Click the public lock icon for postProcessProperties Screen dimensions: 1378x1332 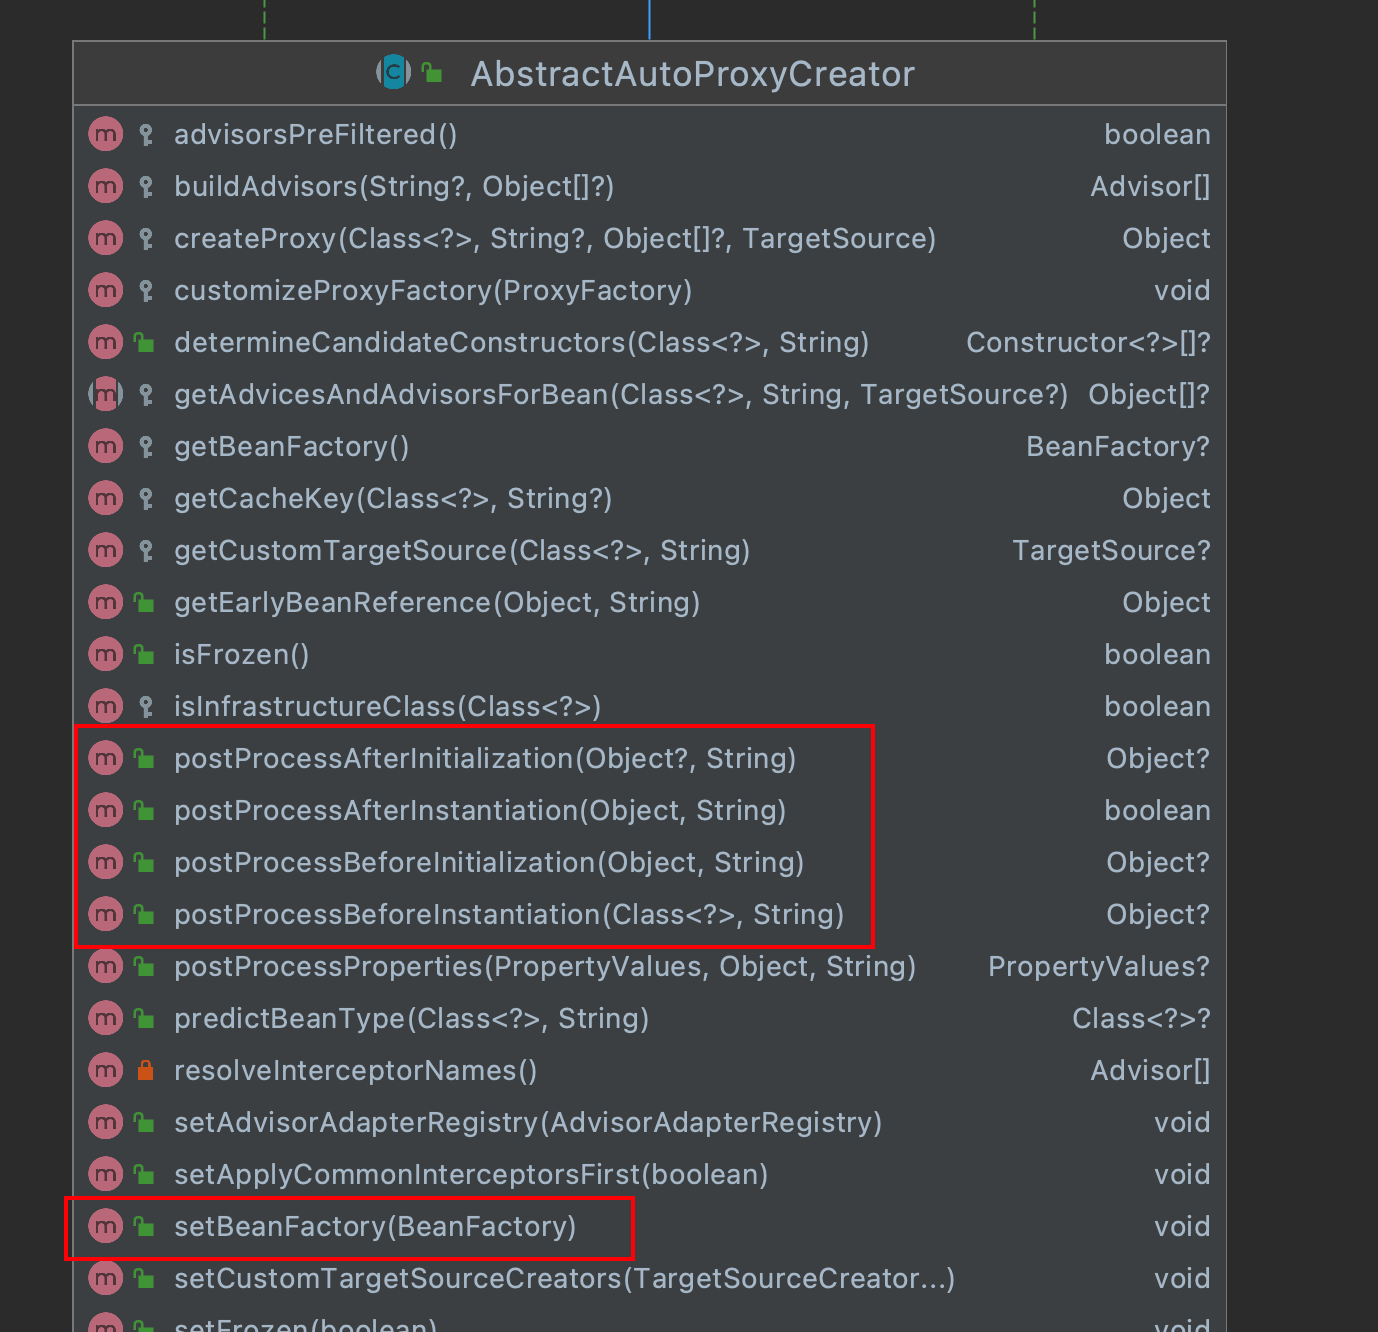pyautogui.click(x=145, y=966)
